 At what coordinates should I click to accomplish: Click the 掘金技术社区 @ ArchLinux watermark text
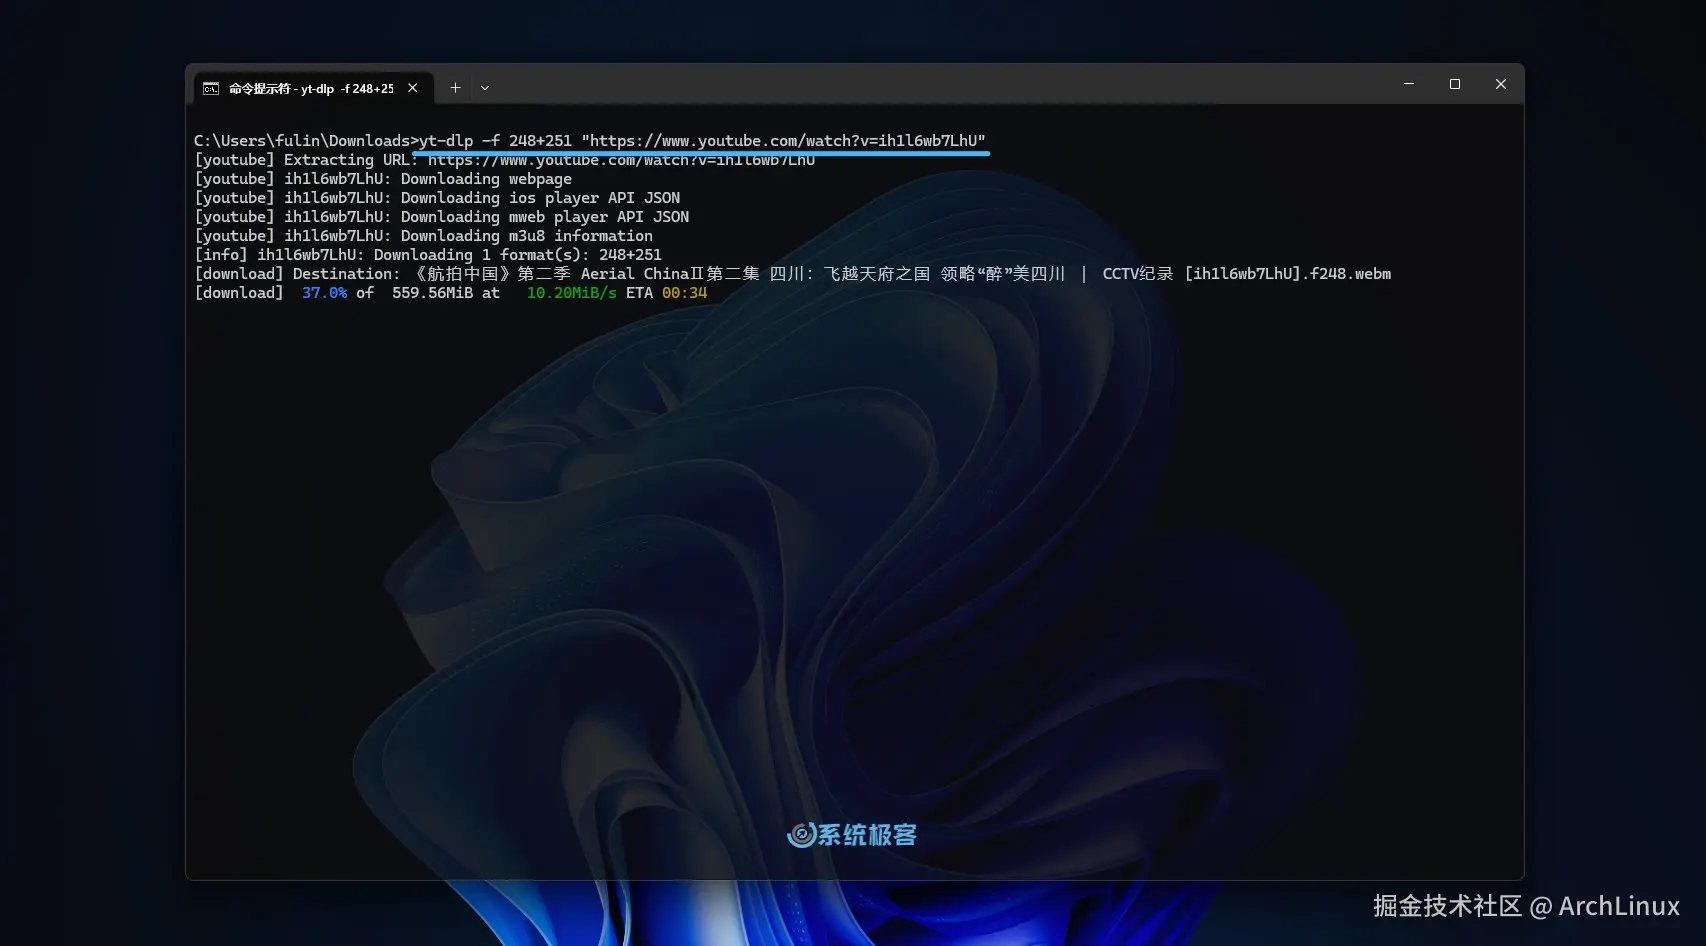click(x=1527, y=907)
